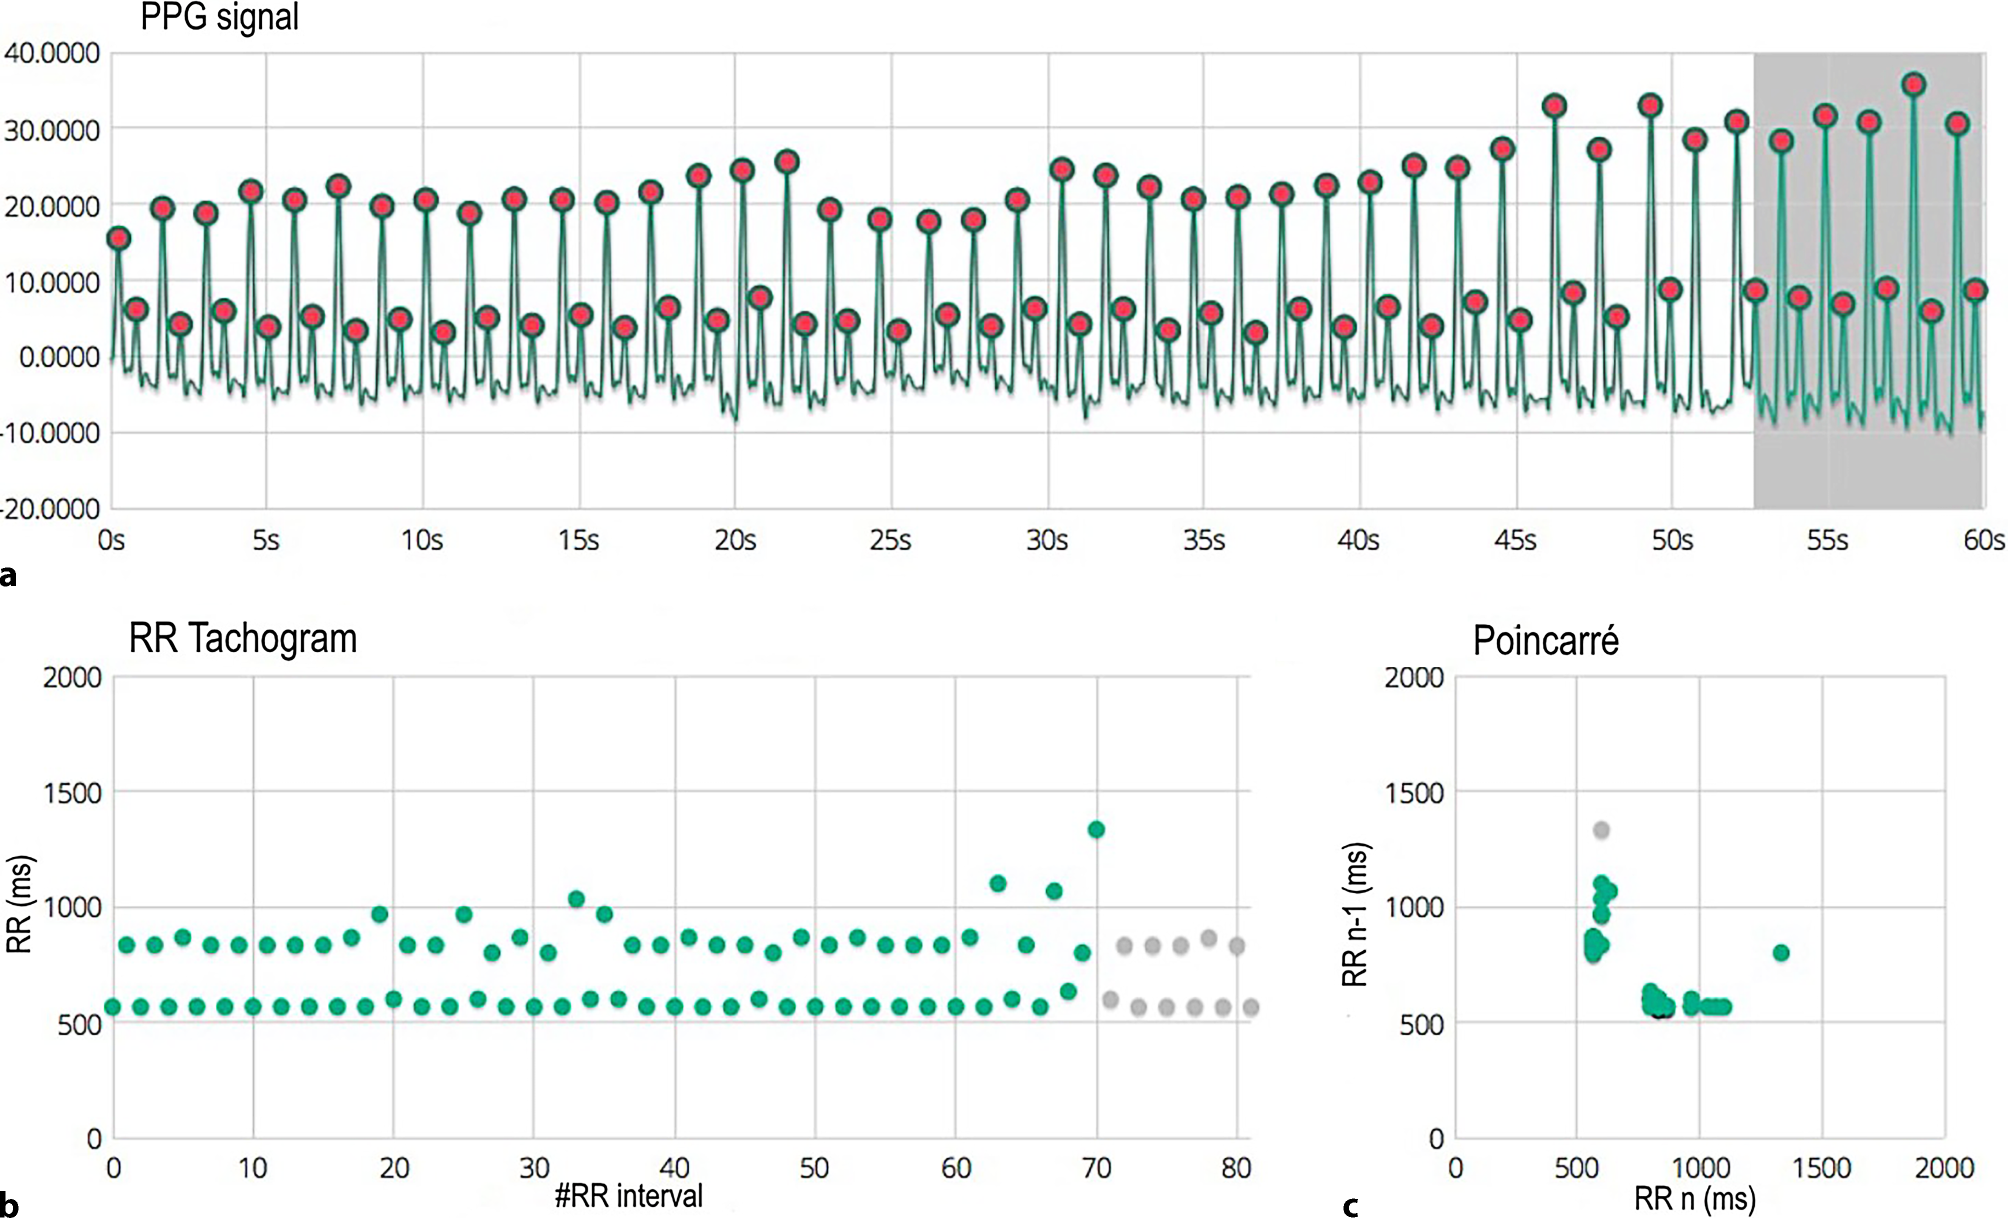The width and height of the screenshot is (2008, 1218).
Task: Click the RR Tachogram chart title
Action: point(243,638)
